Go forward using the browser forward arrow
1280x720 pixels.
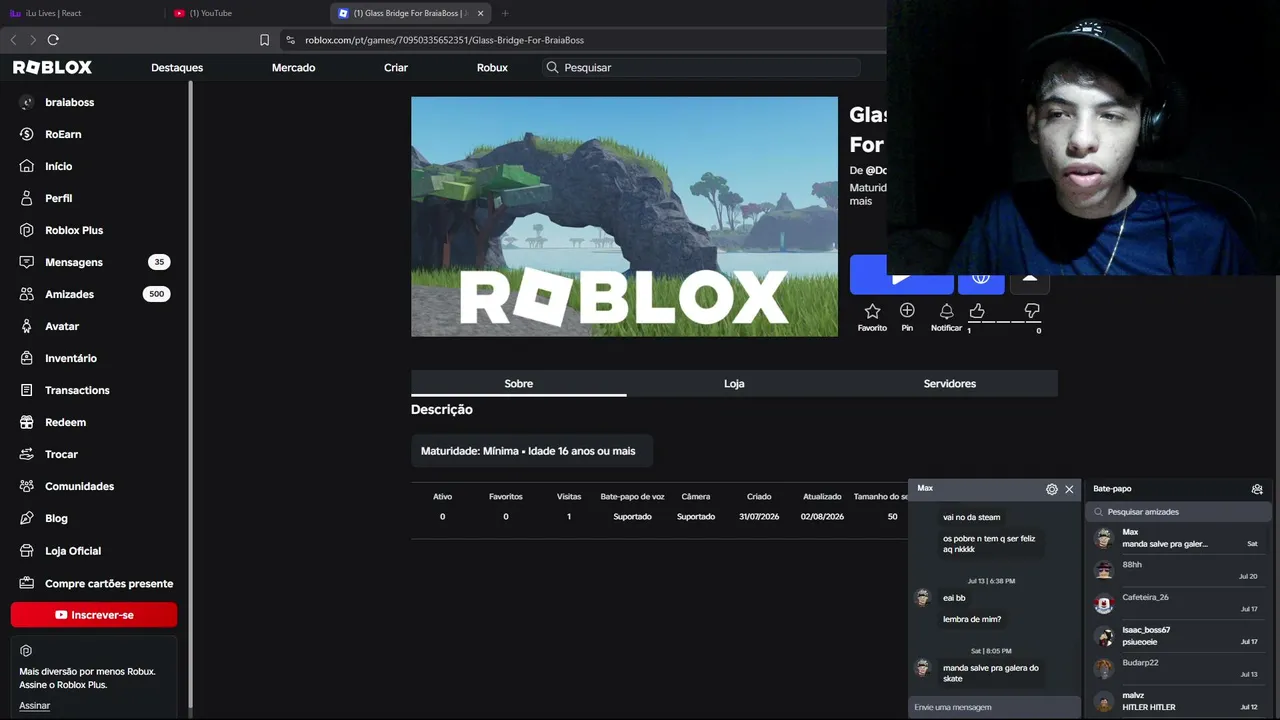pos(33,40)
